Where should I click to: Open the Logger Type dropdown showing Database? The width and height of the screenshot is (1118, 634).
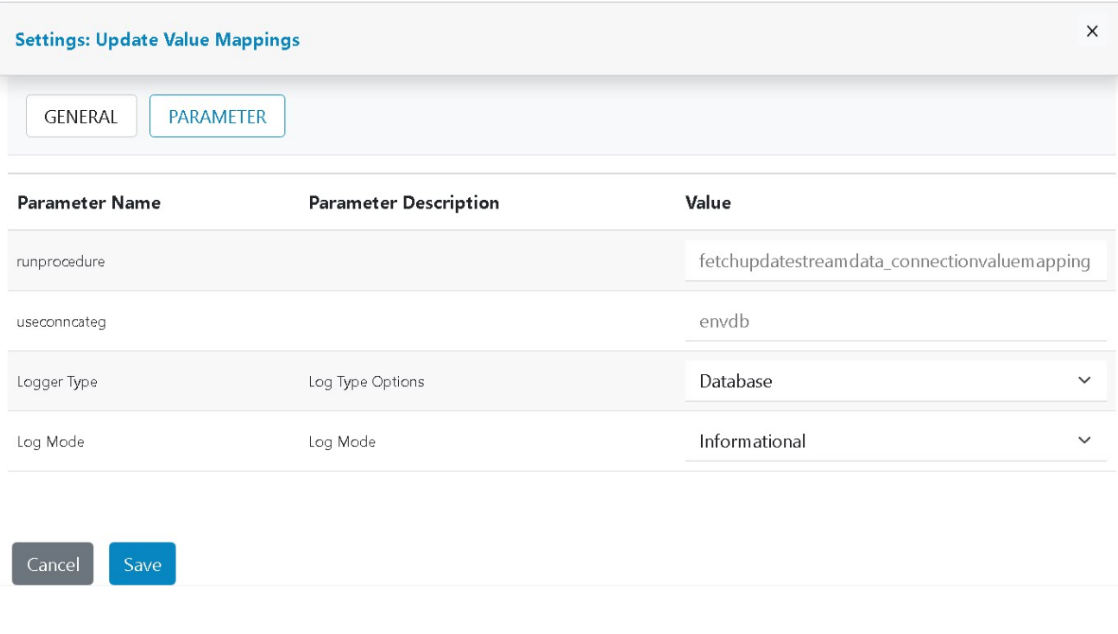pos(880,381)
